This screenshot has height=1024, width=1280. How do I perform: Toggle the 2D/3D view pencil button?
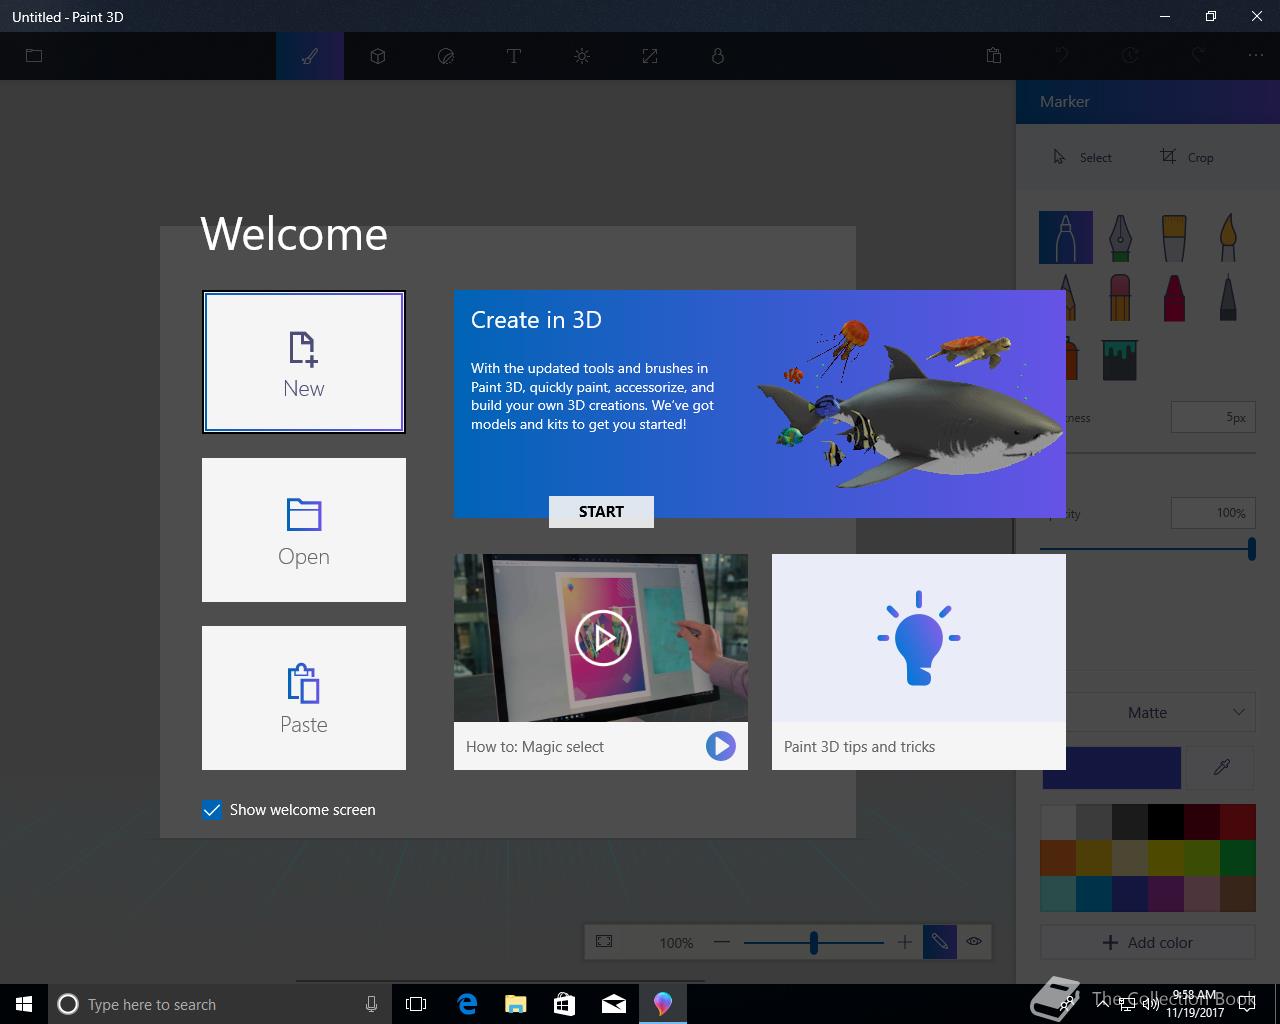pos(940,941)
